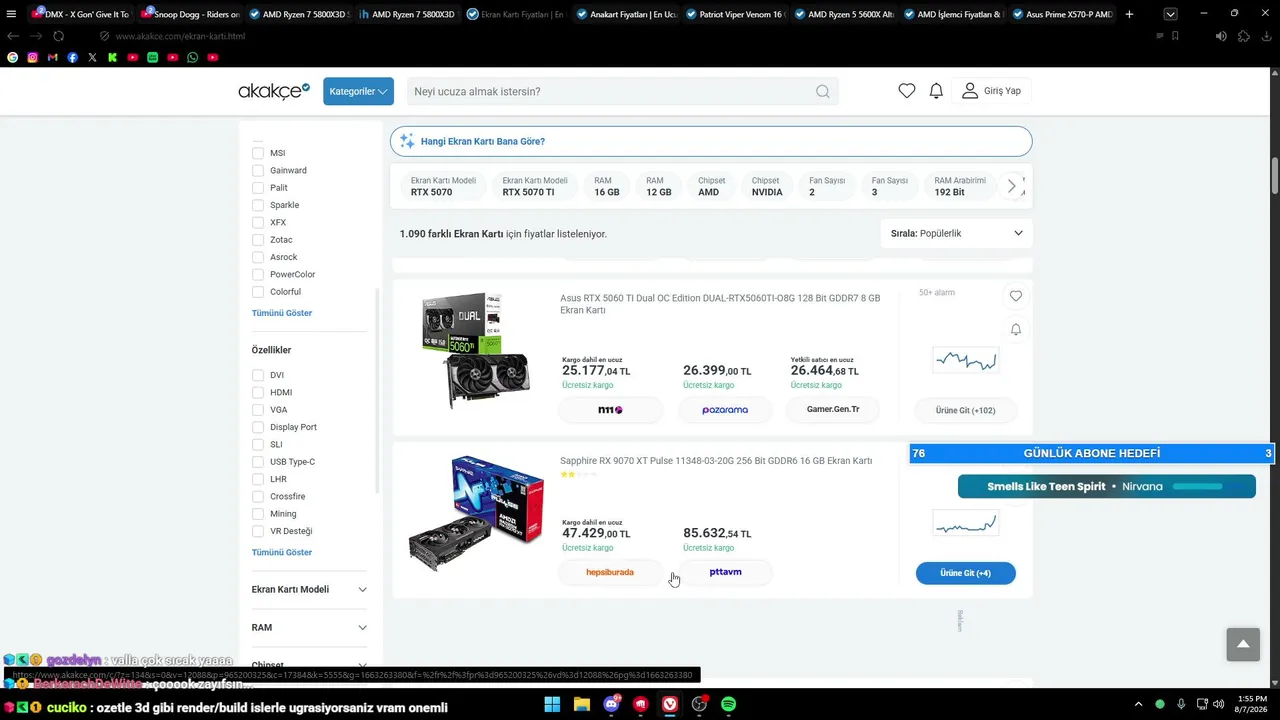Open favorites heart in site header
Image resolution: width=1280 pixels, height=720 pixels.
(x=907, y=91)
